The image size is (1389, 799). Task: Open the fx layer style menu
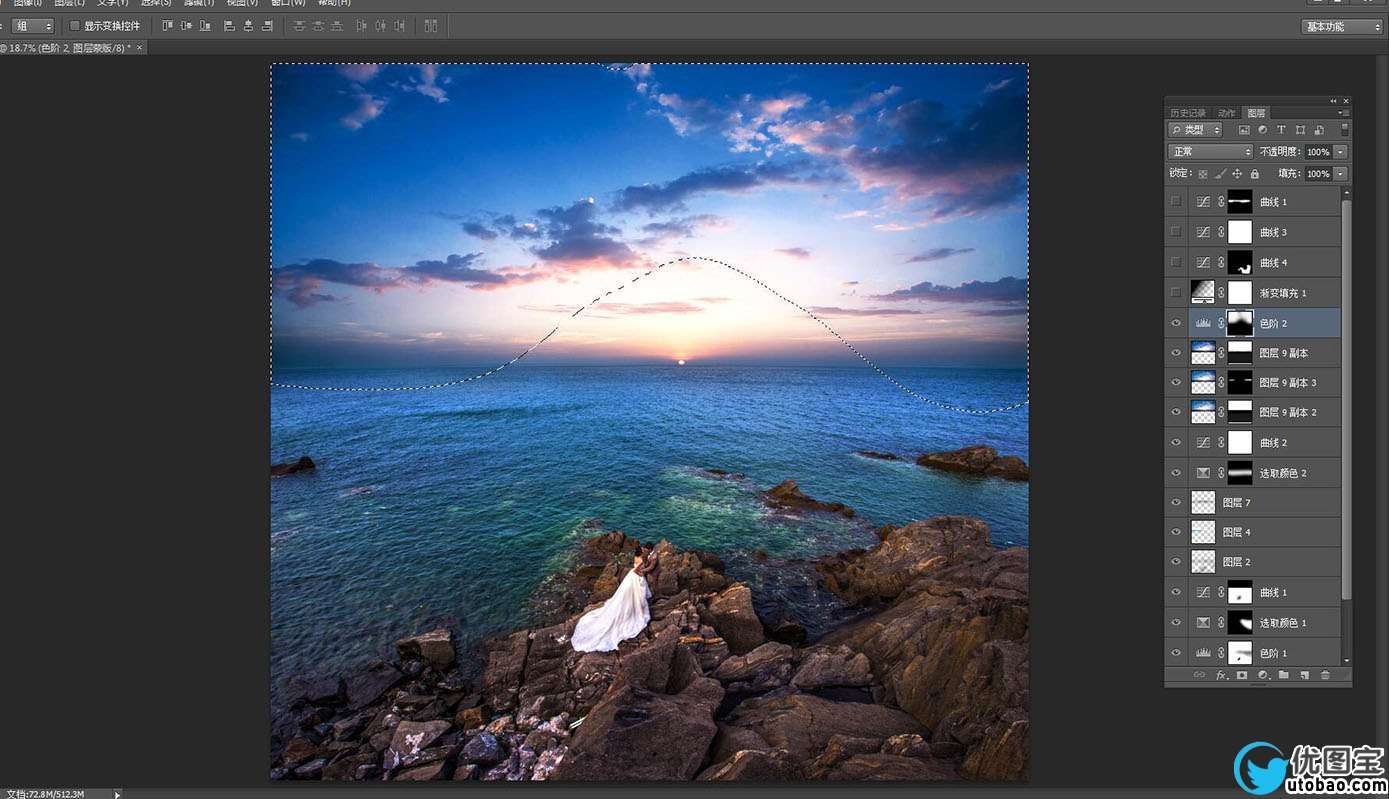1221,675
